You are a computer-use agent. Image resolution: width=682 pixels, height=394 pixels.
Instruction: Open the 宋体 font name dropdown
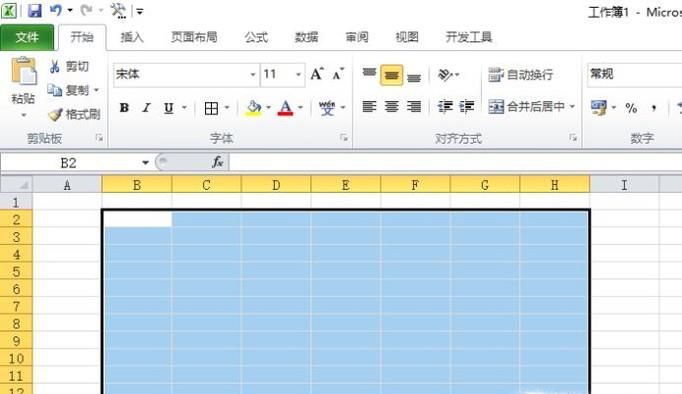tap(253, 74)
